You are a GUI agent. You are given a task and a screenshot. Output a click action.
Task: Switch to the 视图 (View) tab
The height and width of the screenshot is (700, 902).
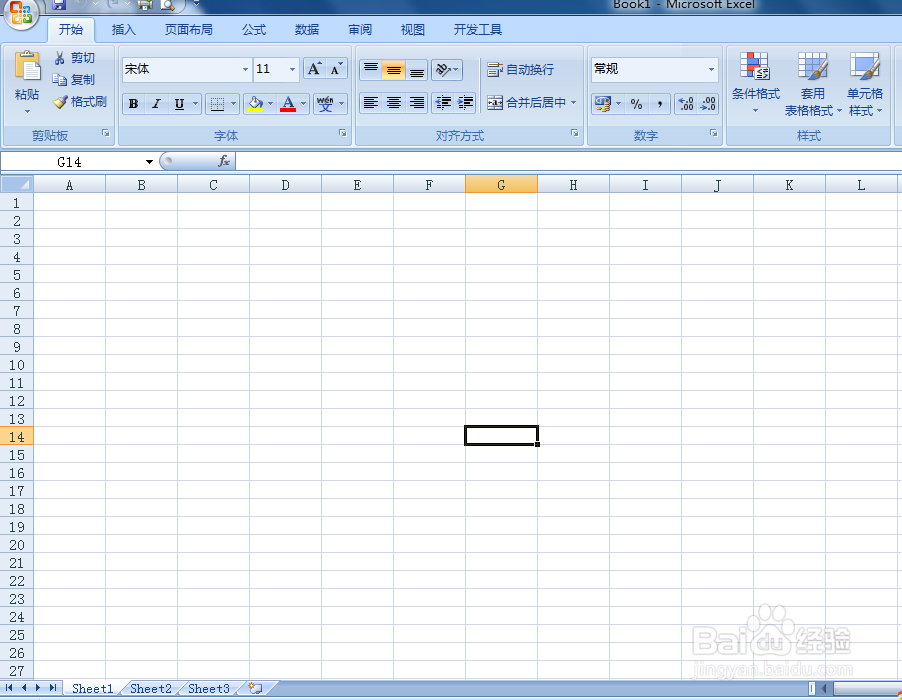point(412,29)
